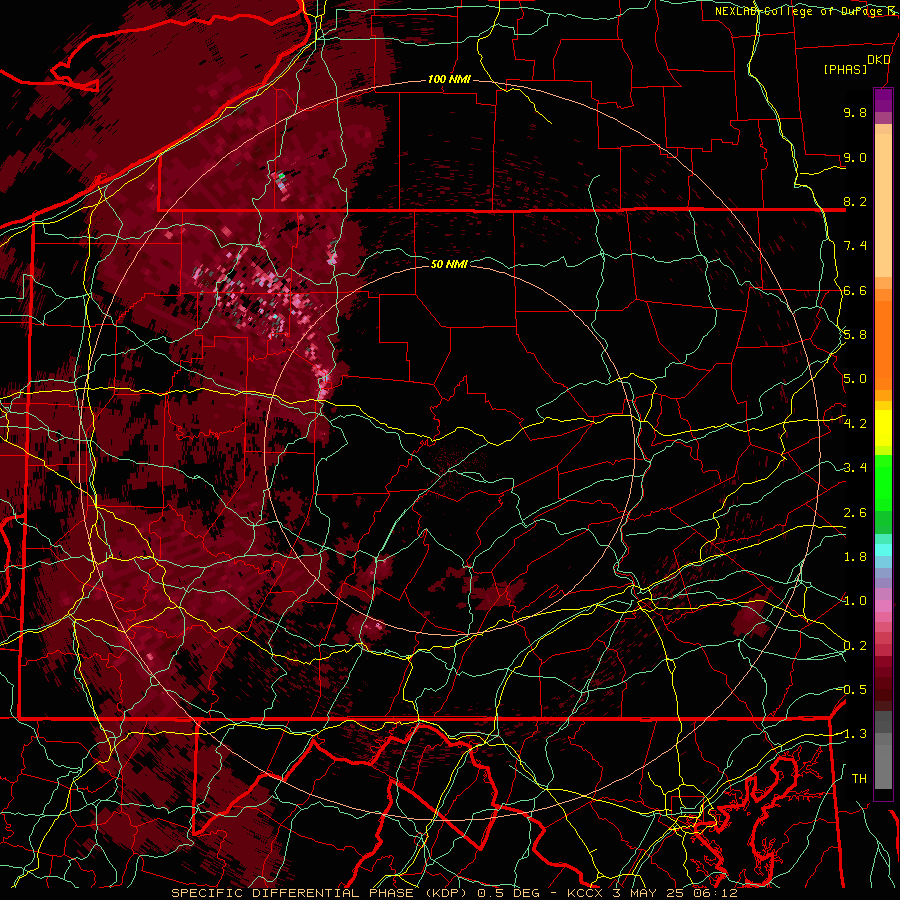This screenshot has height=900, width=900.
Task: Click the TH label on the color scale
Action: coord(859,779)
